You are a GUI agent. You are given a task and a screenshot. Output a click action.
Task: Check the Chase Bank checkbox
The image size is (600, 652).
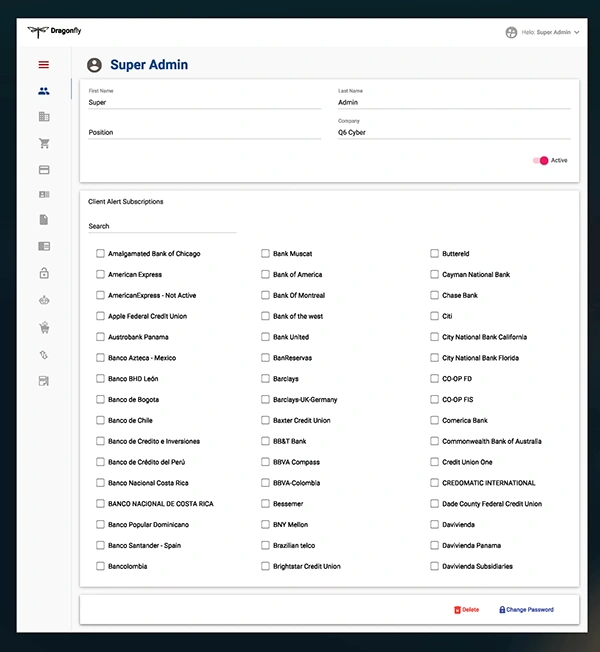[x=434, y=295]
